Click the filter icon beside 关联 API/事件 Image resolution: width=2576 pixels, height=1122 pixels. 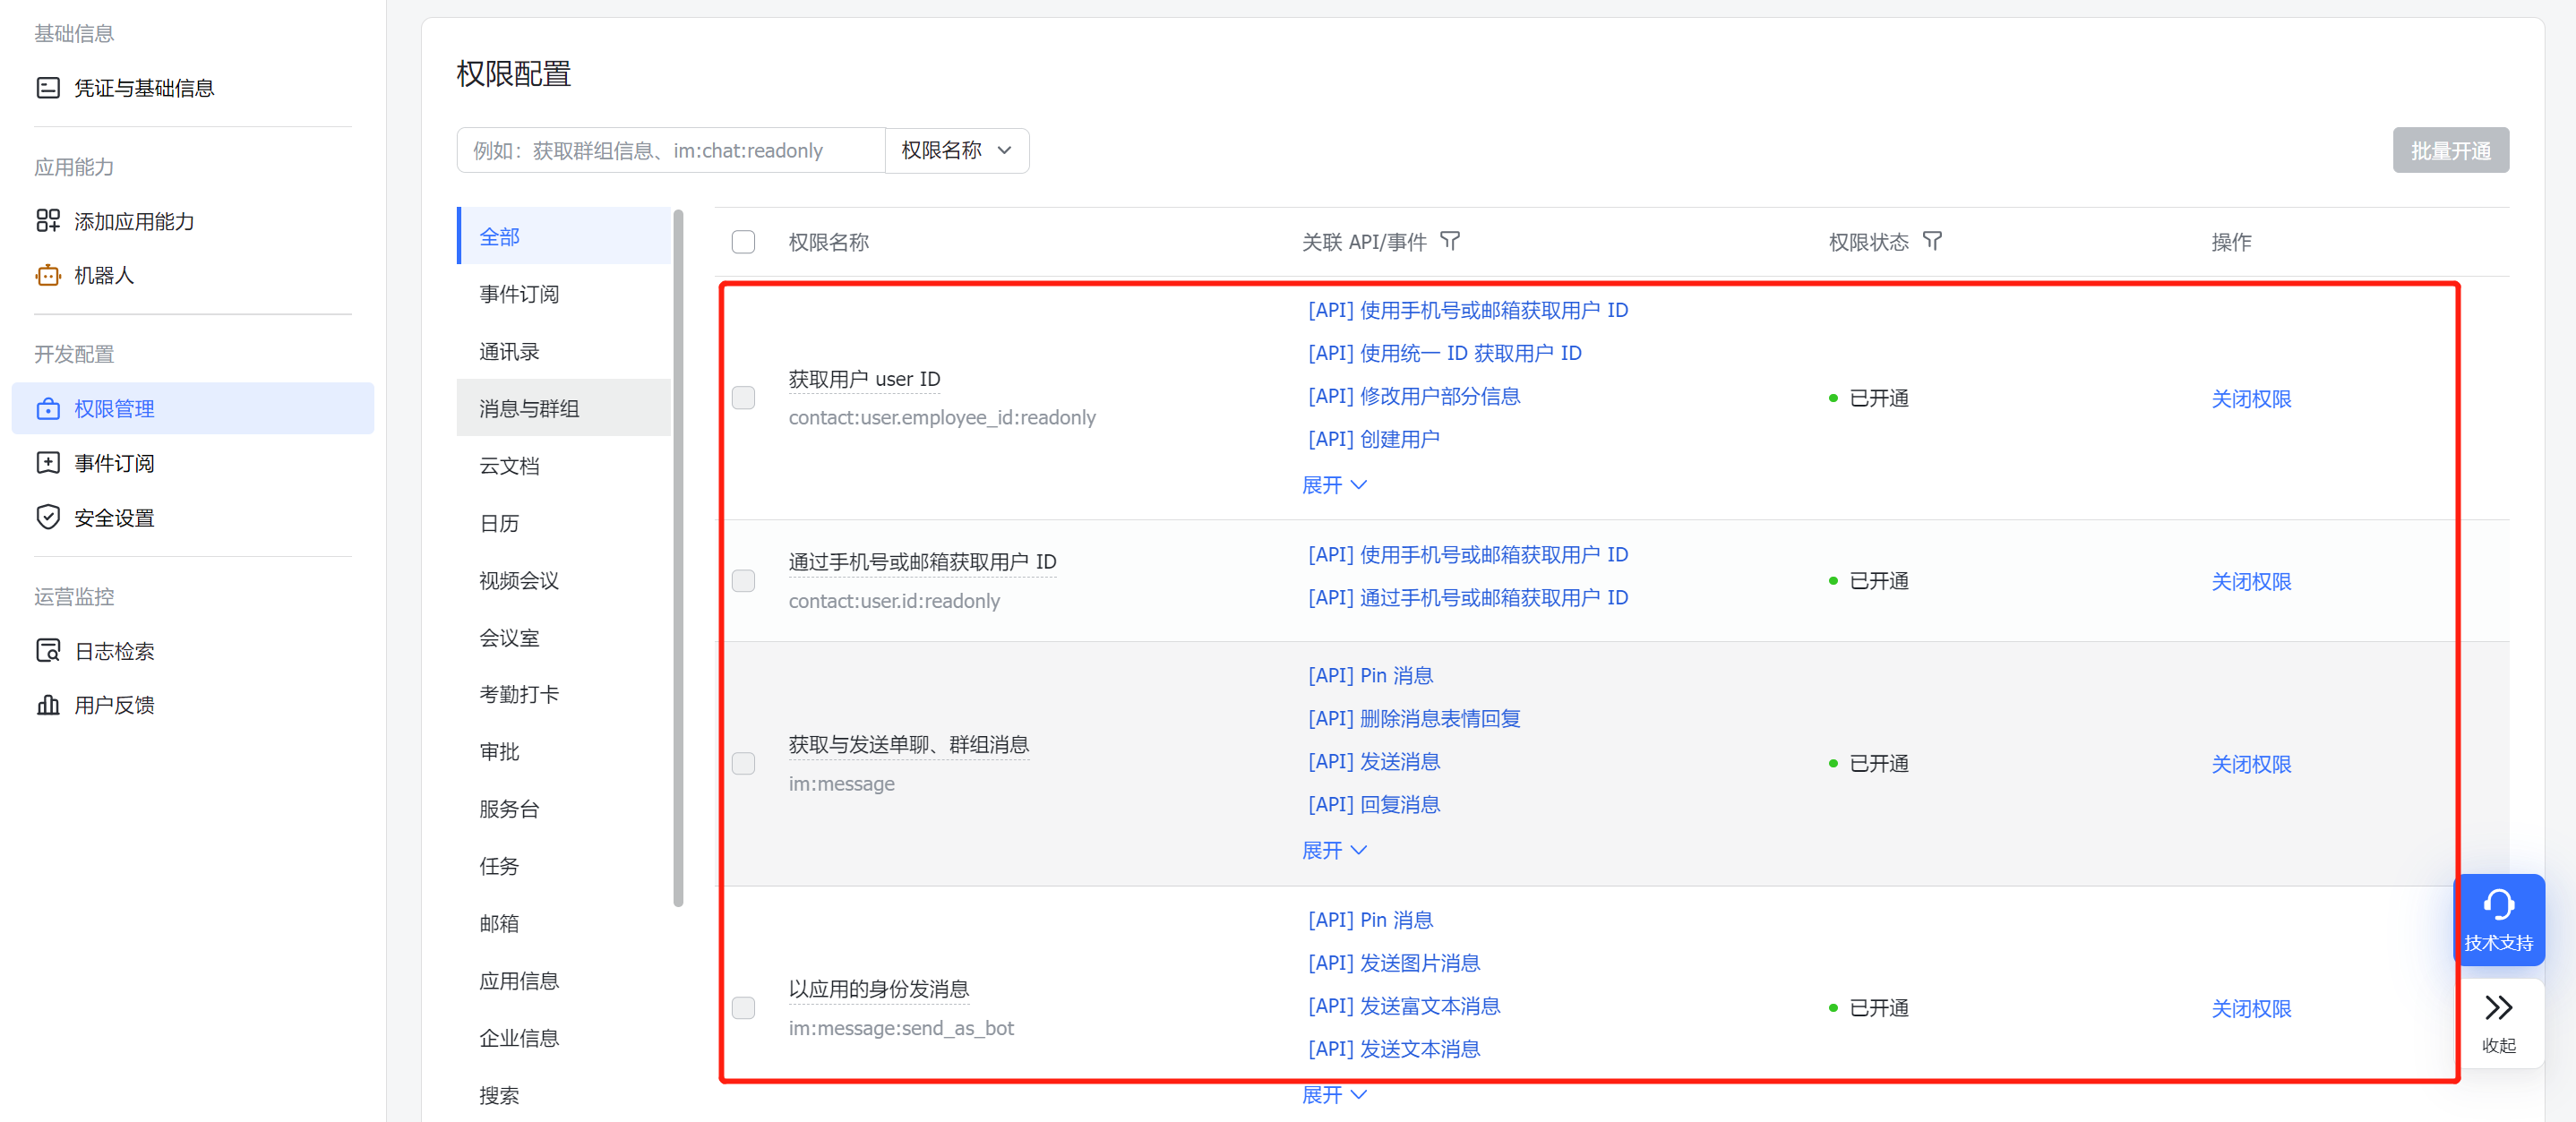point(1449,241)
